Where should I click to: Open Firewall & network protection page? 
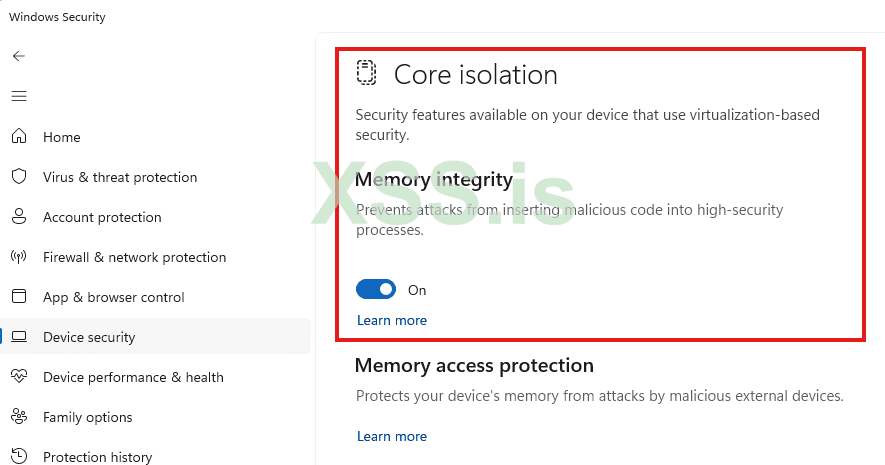click(x=134, y=257)
